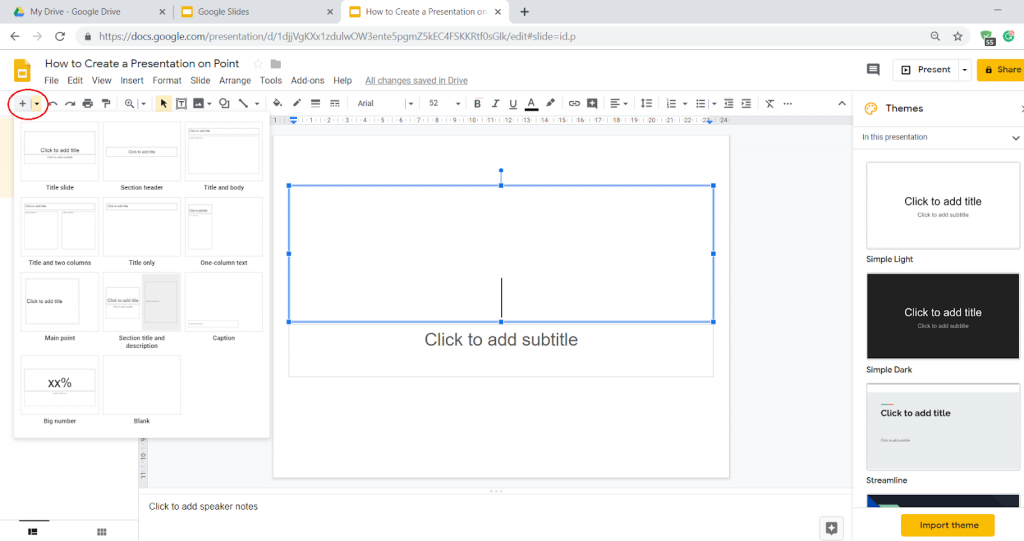Viewport: 1024px width, 541px height.
Task: Open the Insert menu
Action: pos(132,80)
